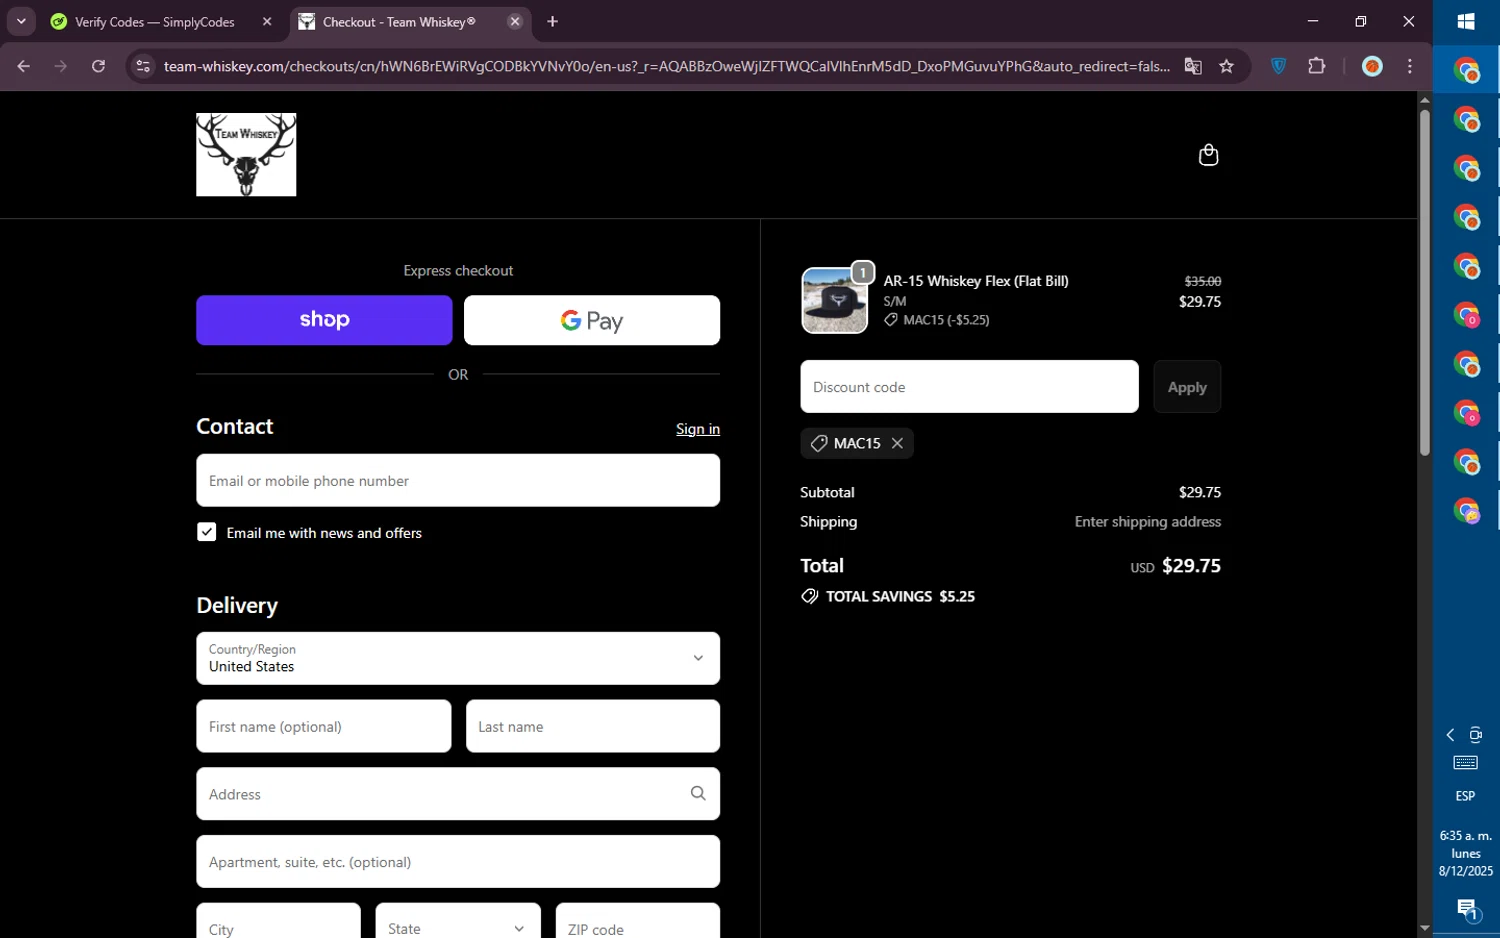View site information icon in address bar
The image size is (1500, 938).
(x=143, y=66)
